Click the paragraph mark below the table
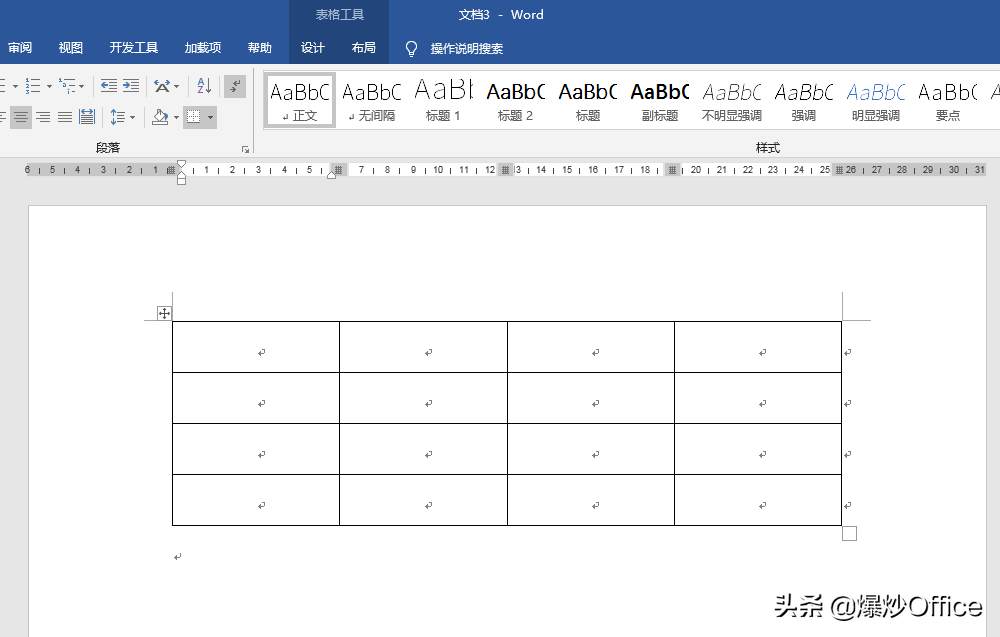 (178, 557)
